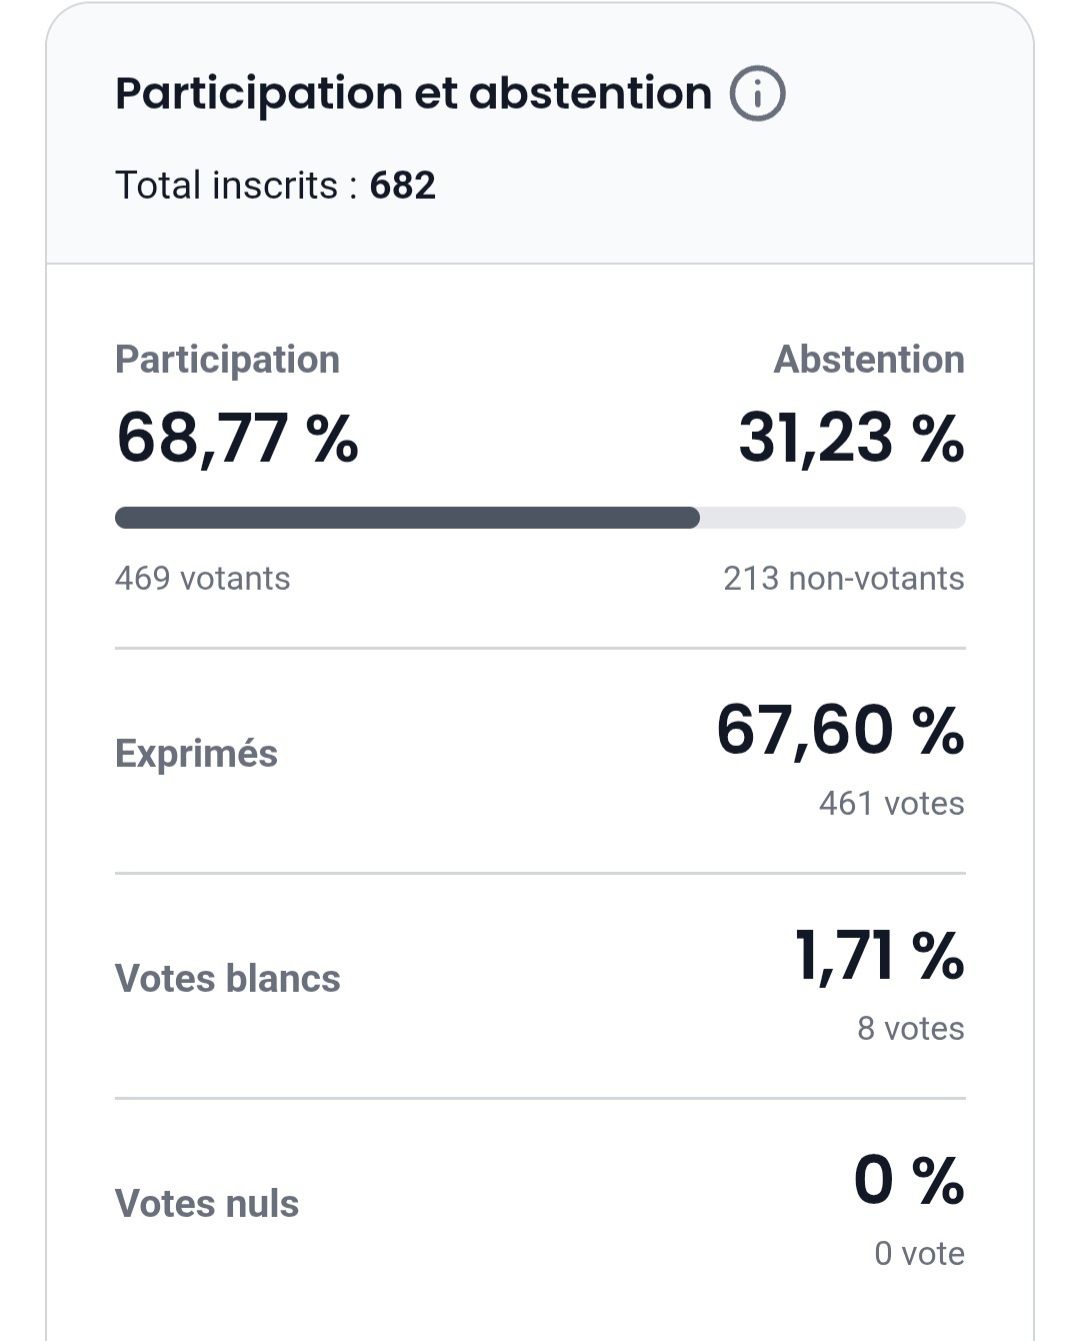Click the 0 % votes nuls value

coord(908,1179)
